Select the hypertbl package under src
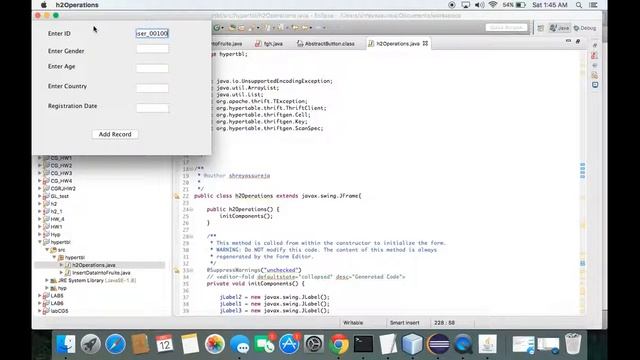The image size is (640, 360). coord(75,257)
